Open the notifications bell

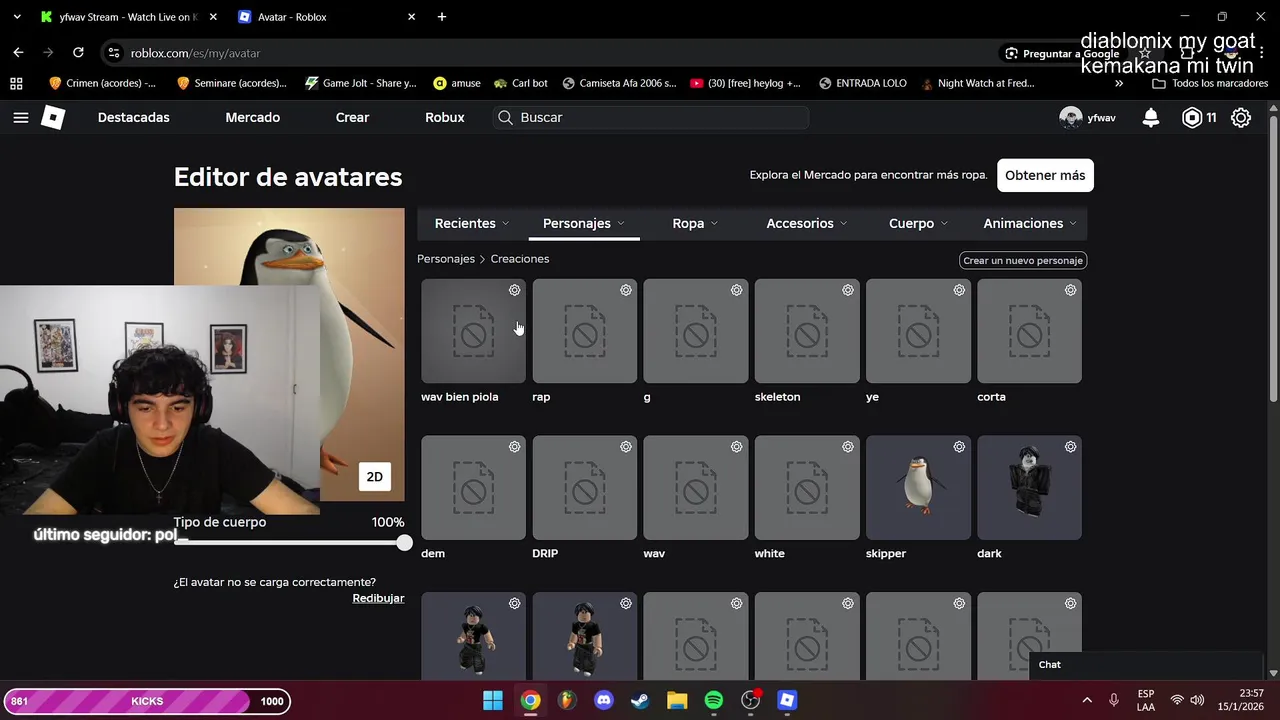(1151, 118)
